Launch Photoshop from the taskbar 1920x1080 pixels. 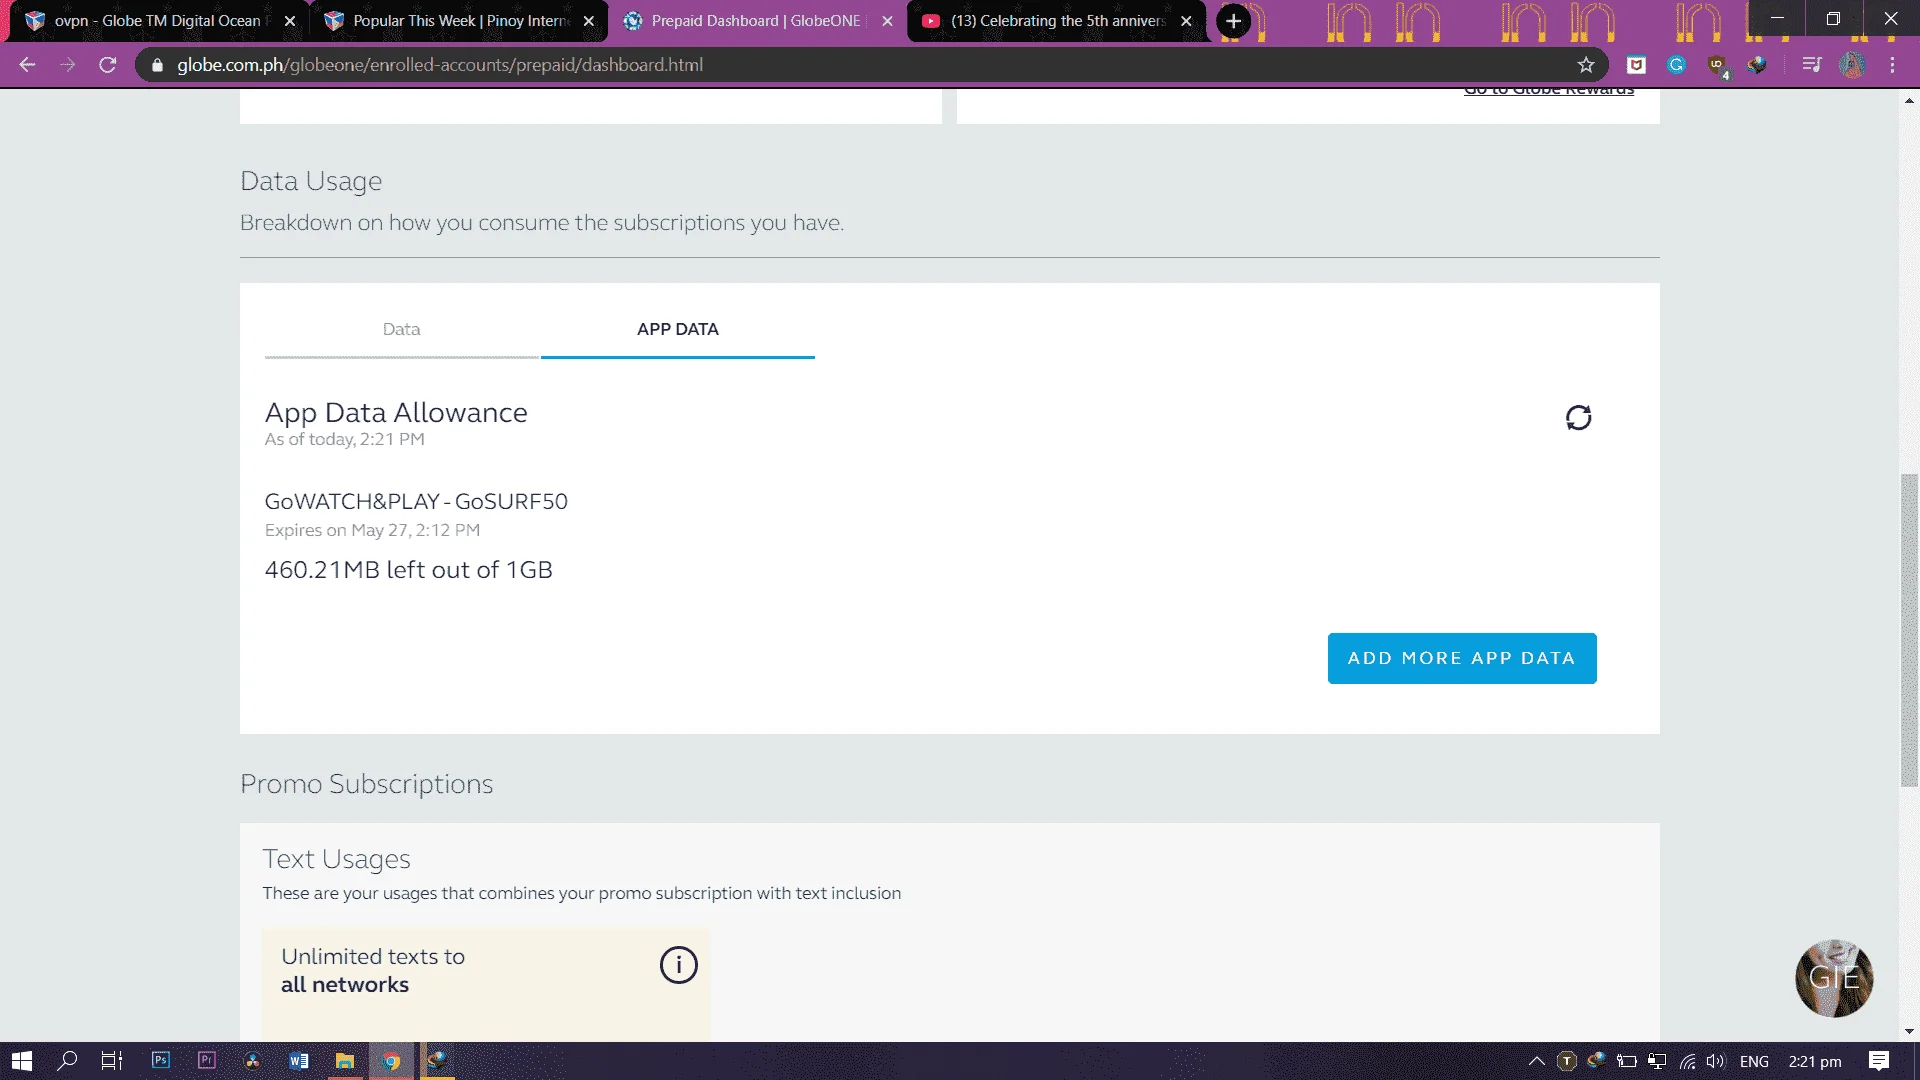coord(161,1061)
